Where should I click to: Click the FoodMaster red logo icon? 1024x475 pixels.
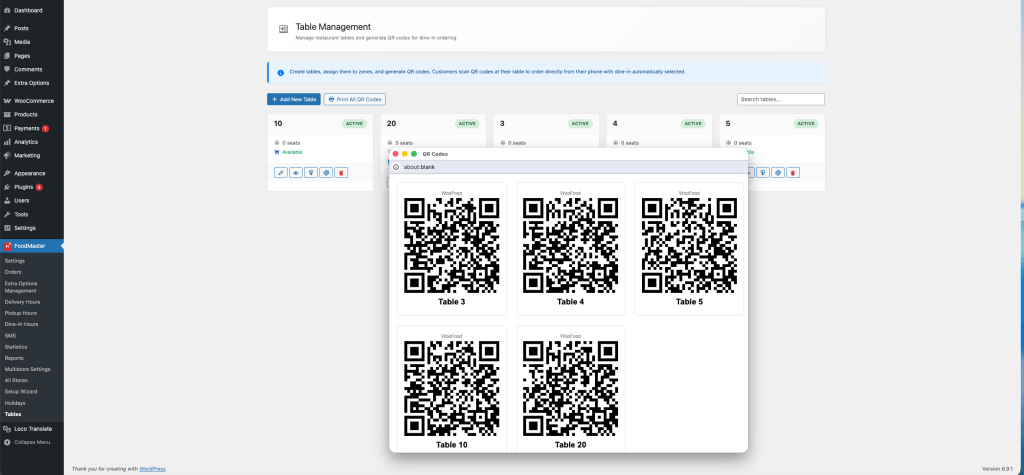click(x=7, y=246)
